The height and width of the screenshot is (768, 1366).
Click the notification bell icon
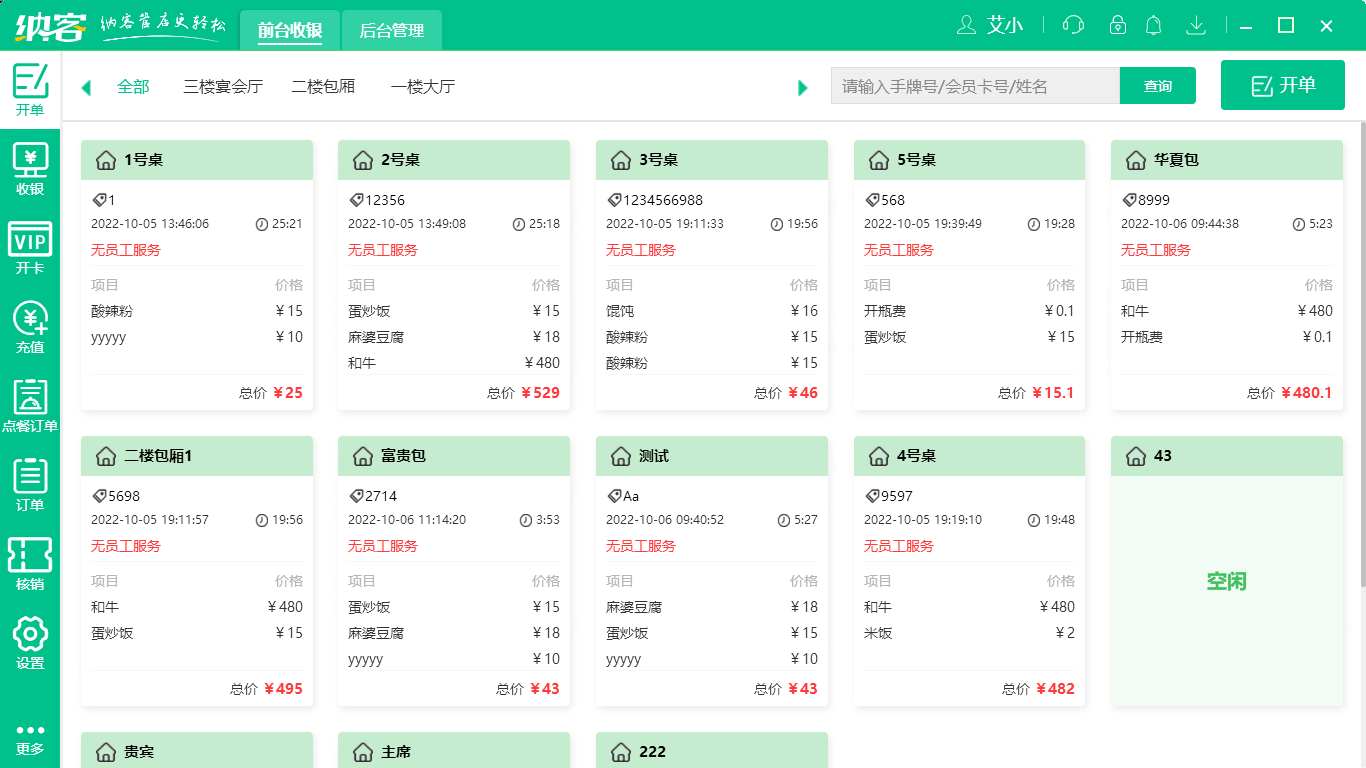(1154, 25)
